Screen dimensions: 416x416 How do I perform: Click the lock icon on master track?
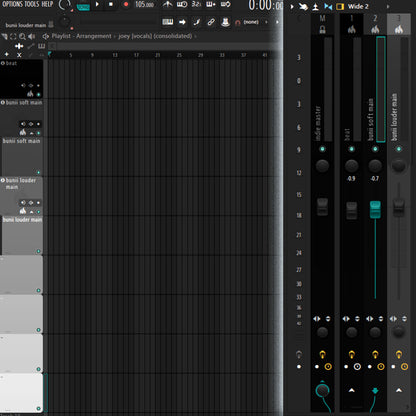[322, 29]
